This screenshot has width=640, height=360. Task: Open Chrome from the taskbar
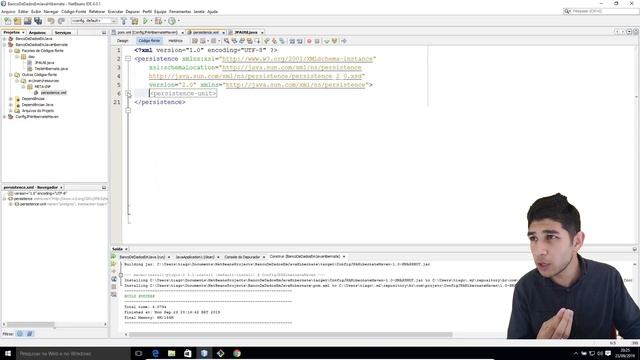click(237, 353)
